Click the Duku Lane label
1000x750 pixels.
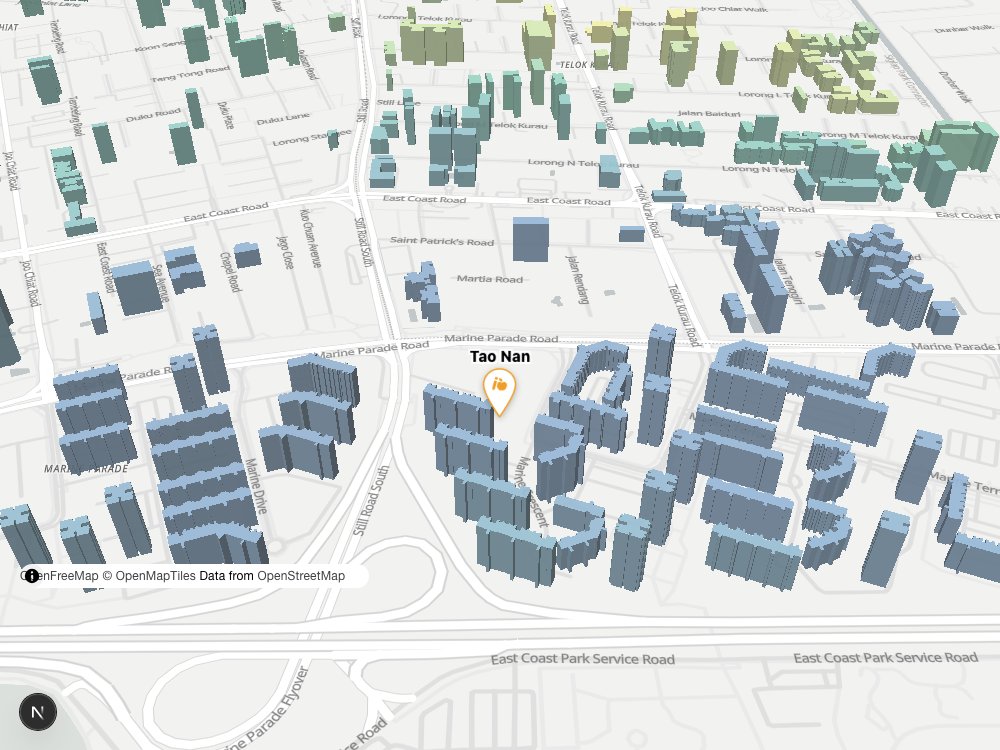[283, 119]
